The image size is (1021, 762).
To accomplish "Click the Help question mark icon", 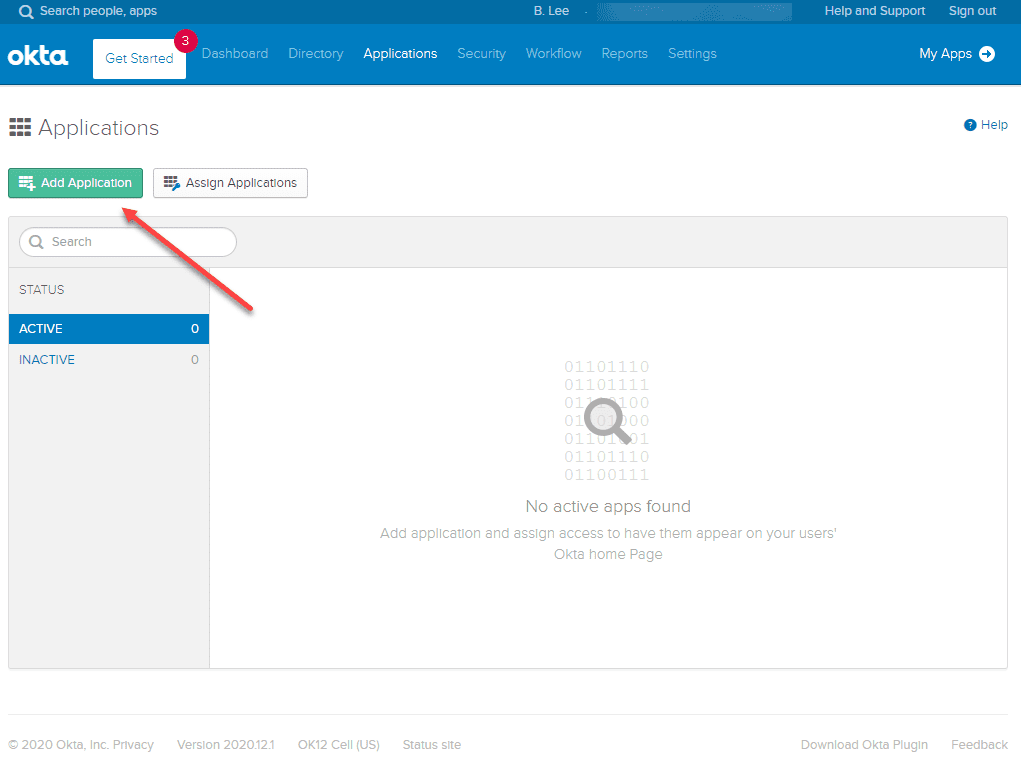I will point(970,125).
